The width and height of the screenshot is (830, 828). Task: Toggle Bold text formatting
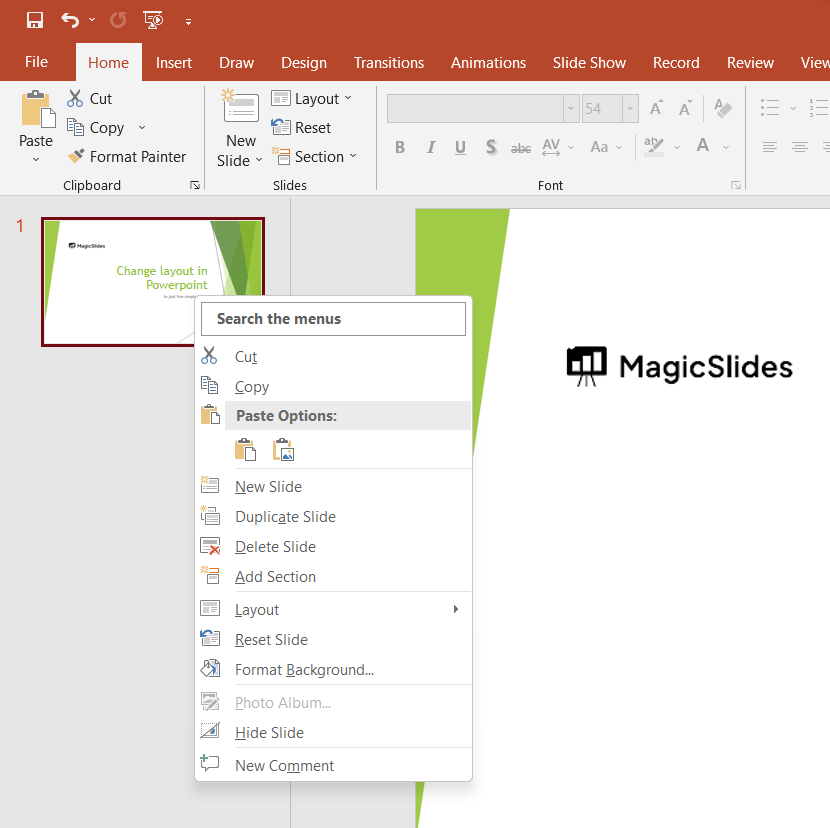400,147
